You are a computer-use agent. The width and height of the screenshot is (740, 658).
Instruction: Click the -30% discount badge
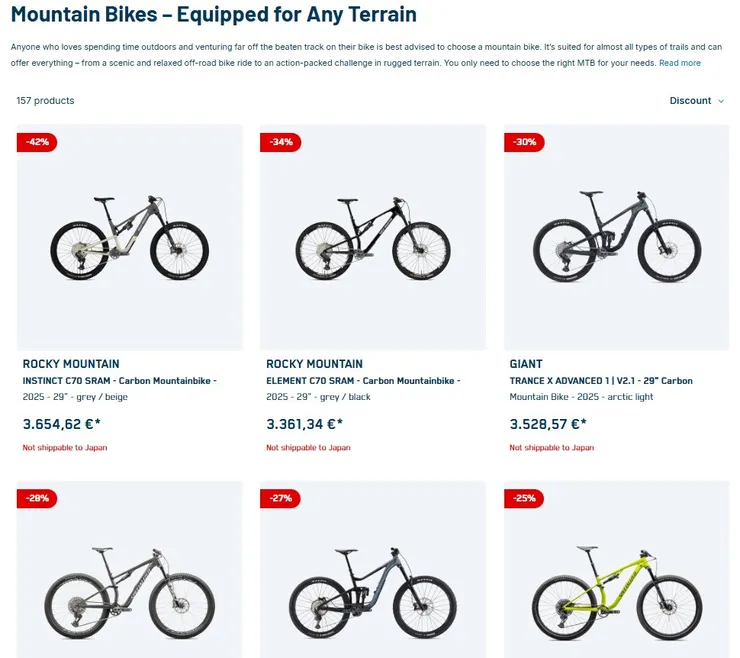[524, 142]
